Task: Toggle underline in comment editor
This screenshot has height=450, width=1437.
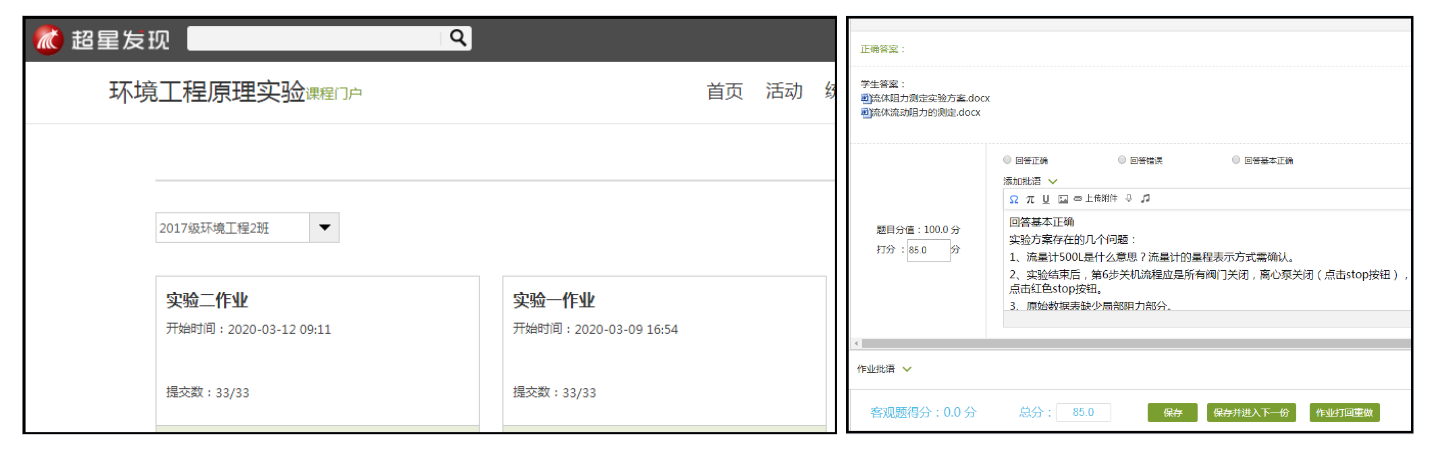Action: (1046, 199)
